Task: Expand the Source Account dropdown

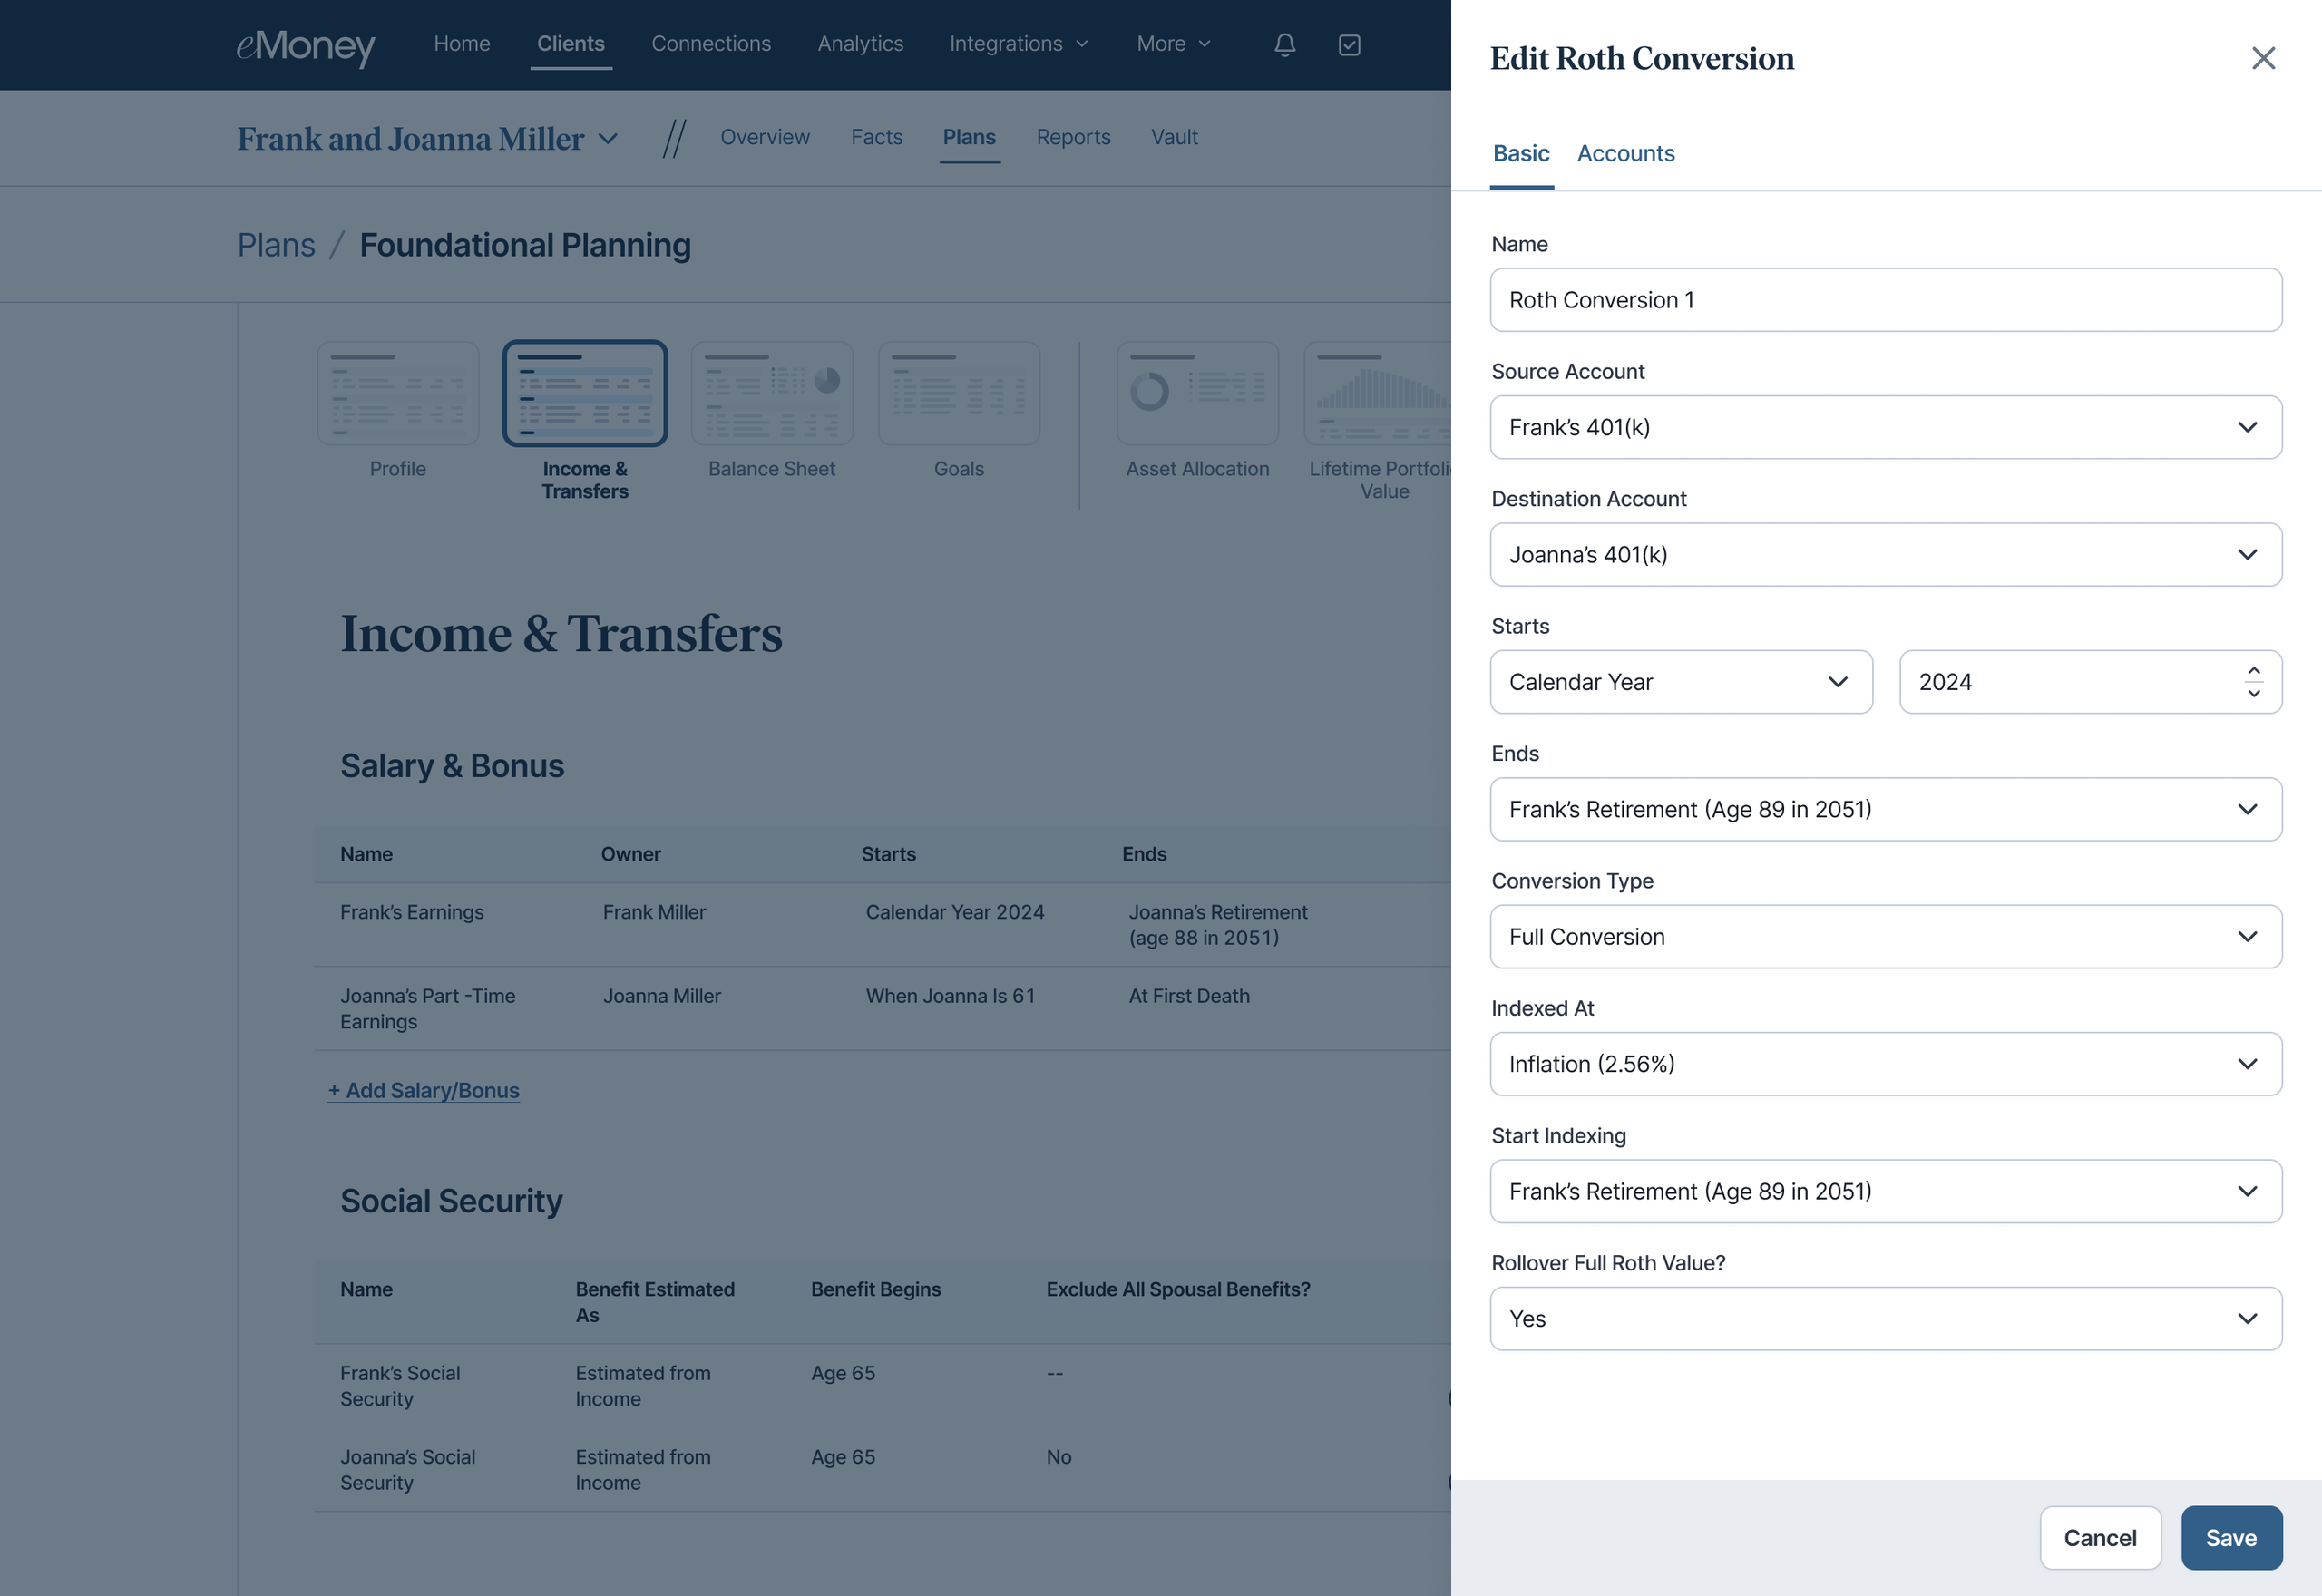Action: coord(1886,427)
